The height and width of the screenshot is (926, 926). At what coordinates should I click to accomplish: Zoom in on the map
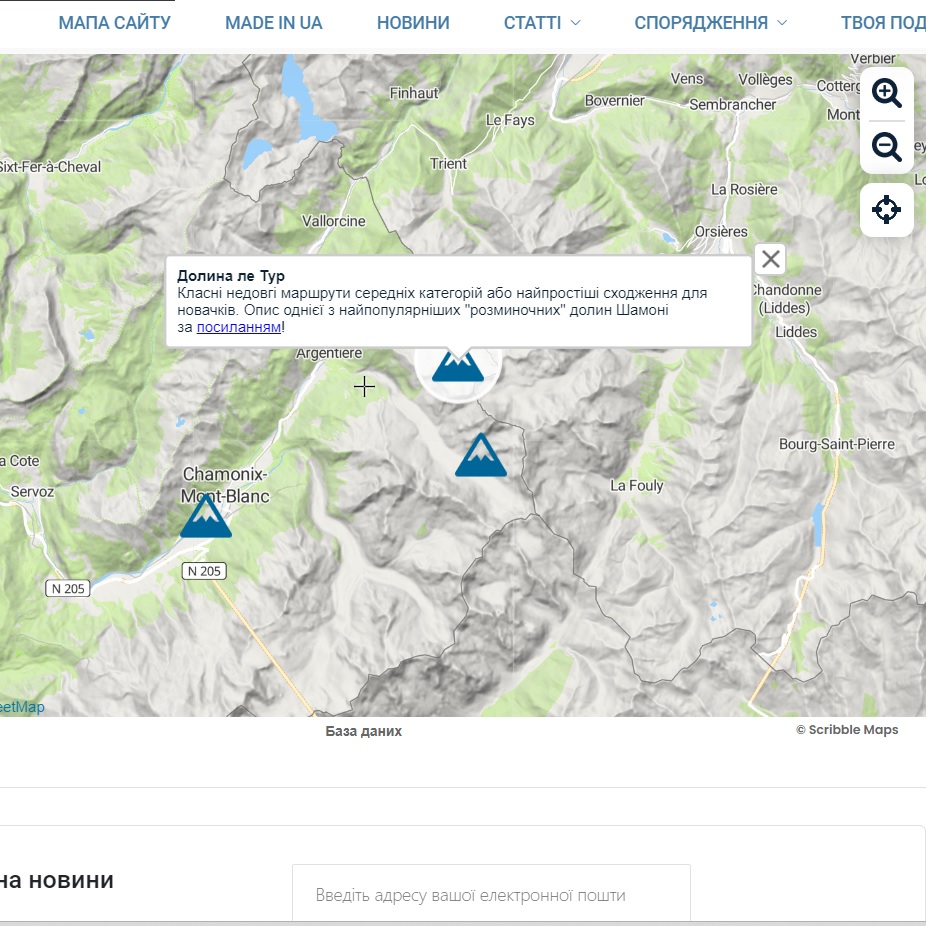click(x=886, y=93)
